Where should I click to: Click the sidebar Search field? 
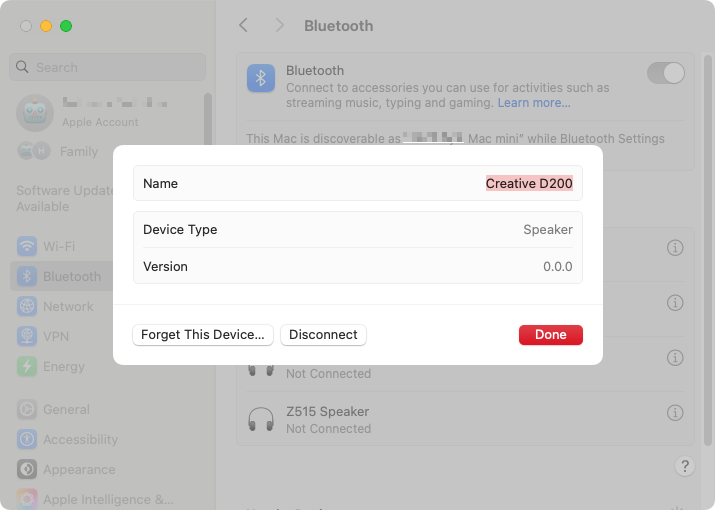point(108,67)
